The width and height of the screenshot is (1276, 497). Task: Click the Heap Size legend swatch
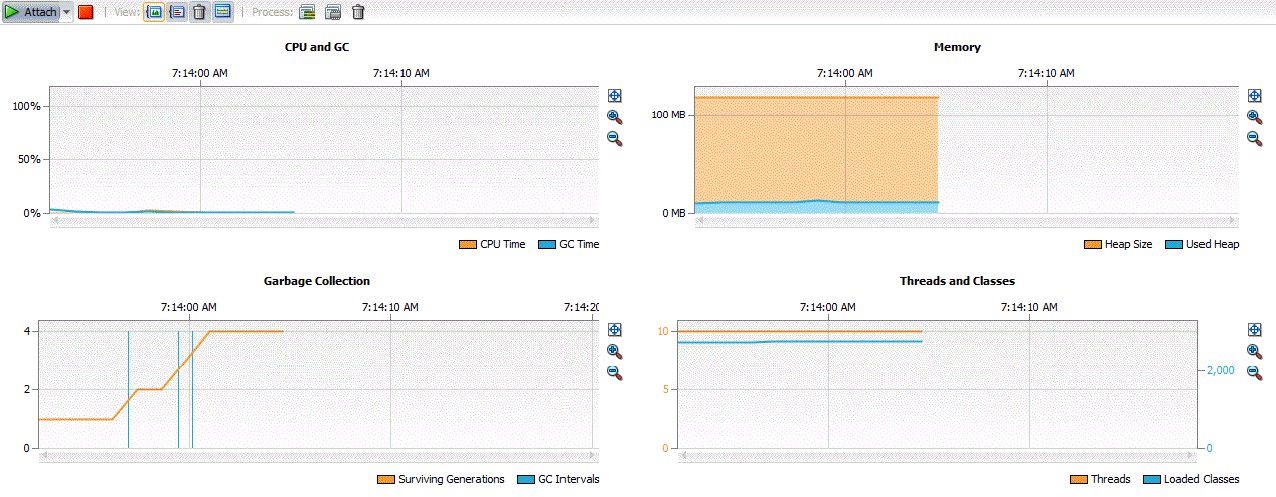1092,244
